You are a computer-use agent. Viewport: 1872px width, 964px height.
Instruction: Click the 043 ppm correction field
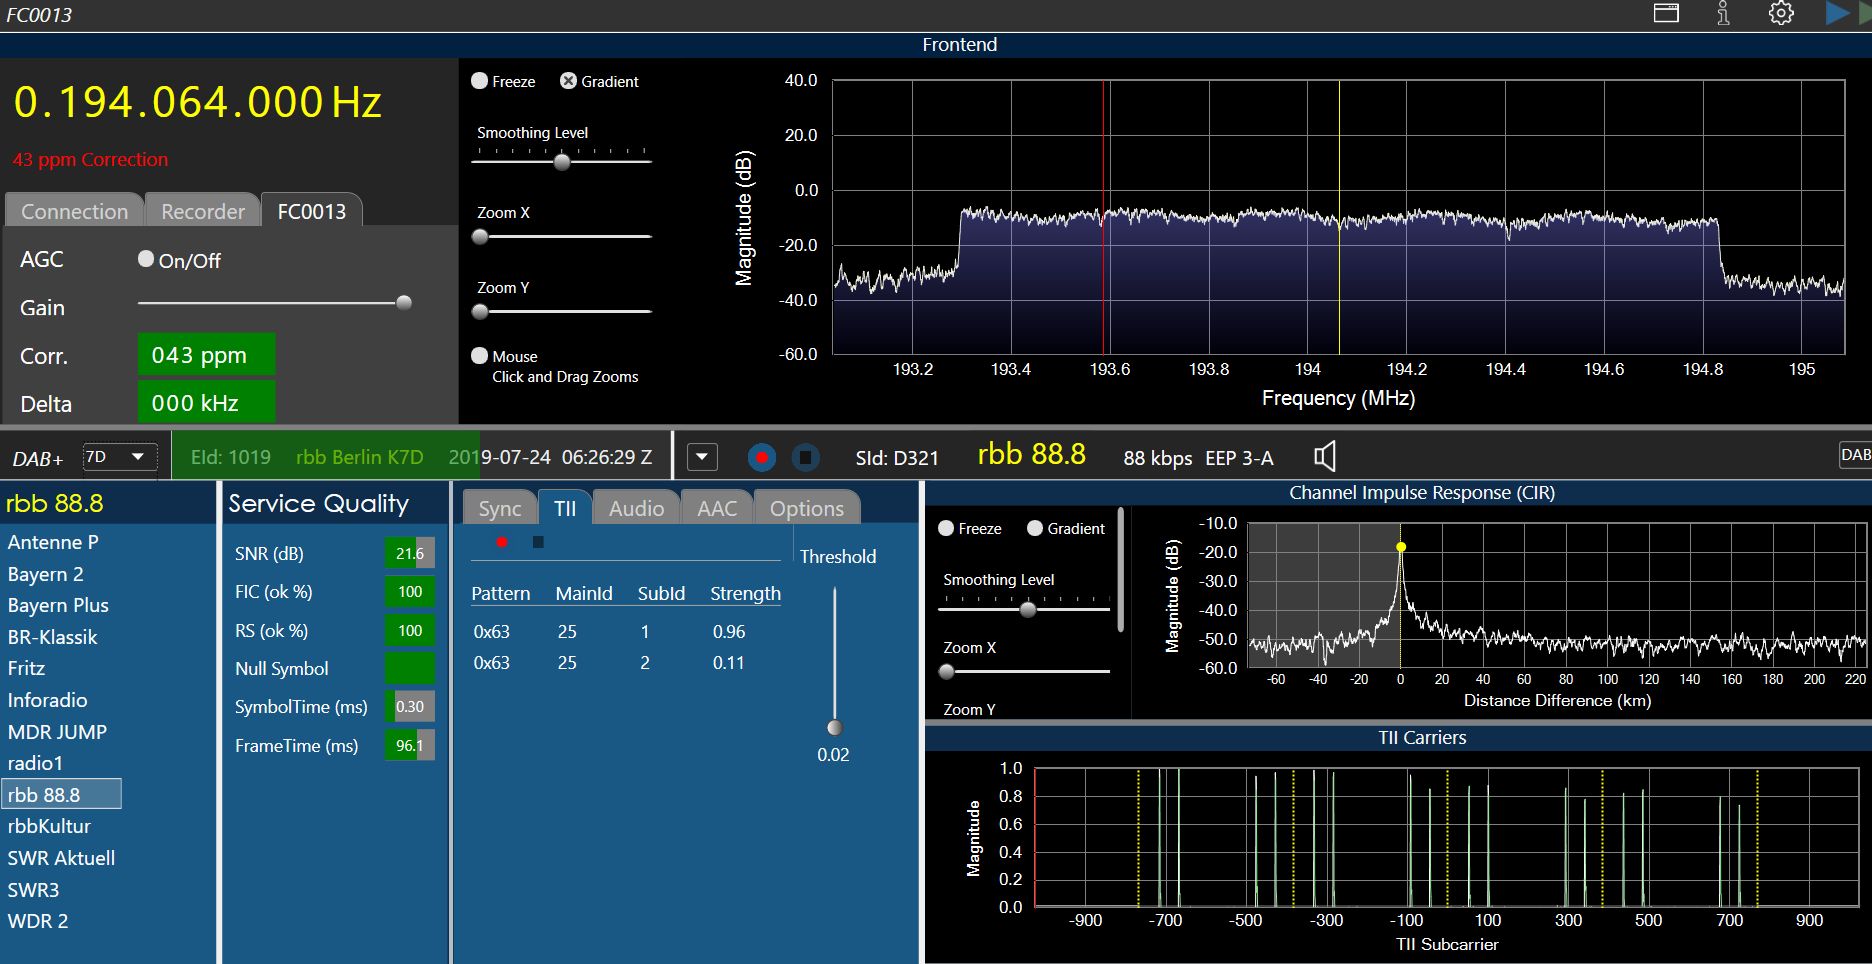tap(206, 355)
